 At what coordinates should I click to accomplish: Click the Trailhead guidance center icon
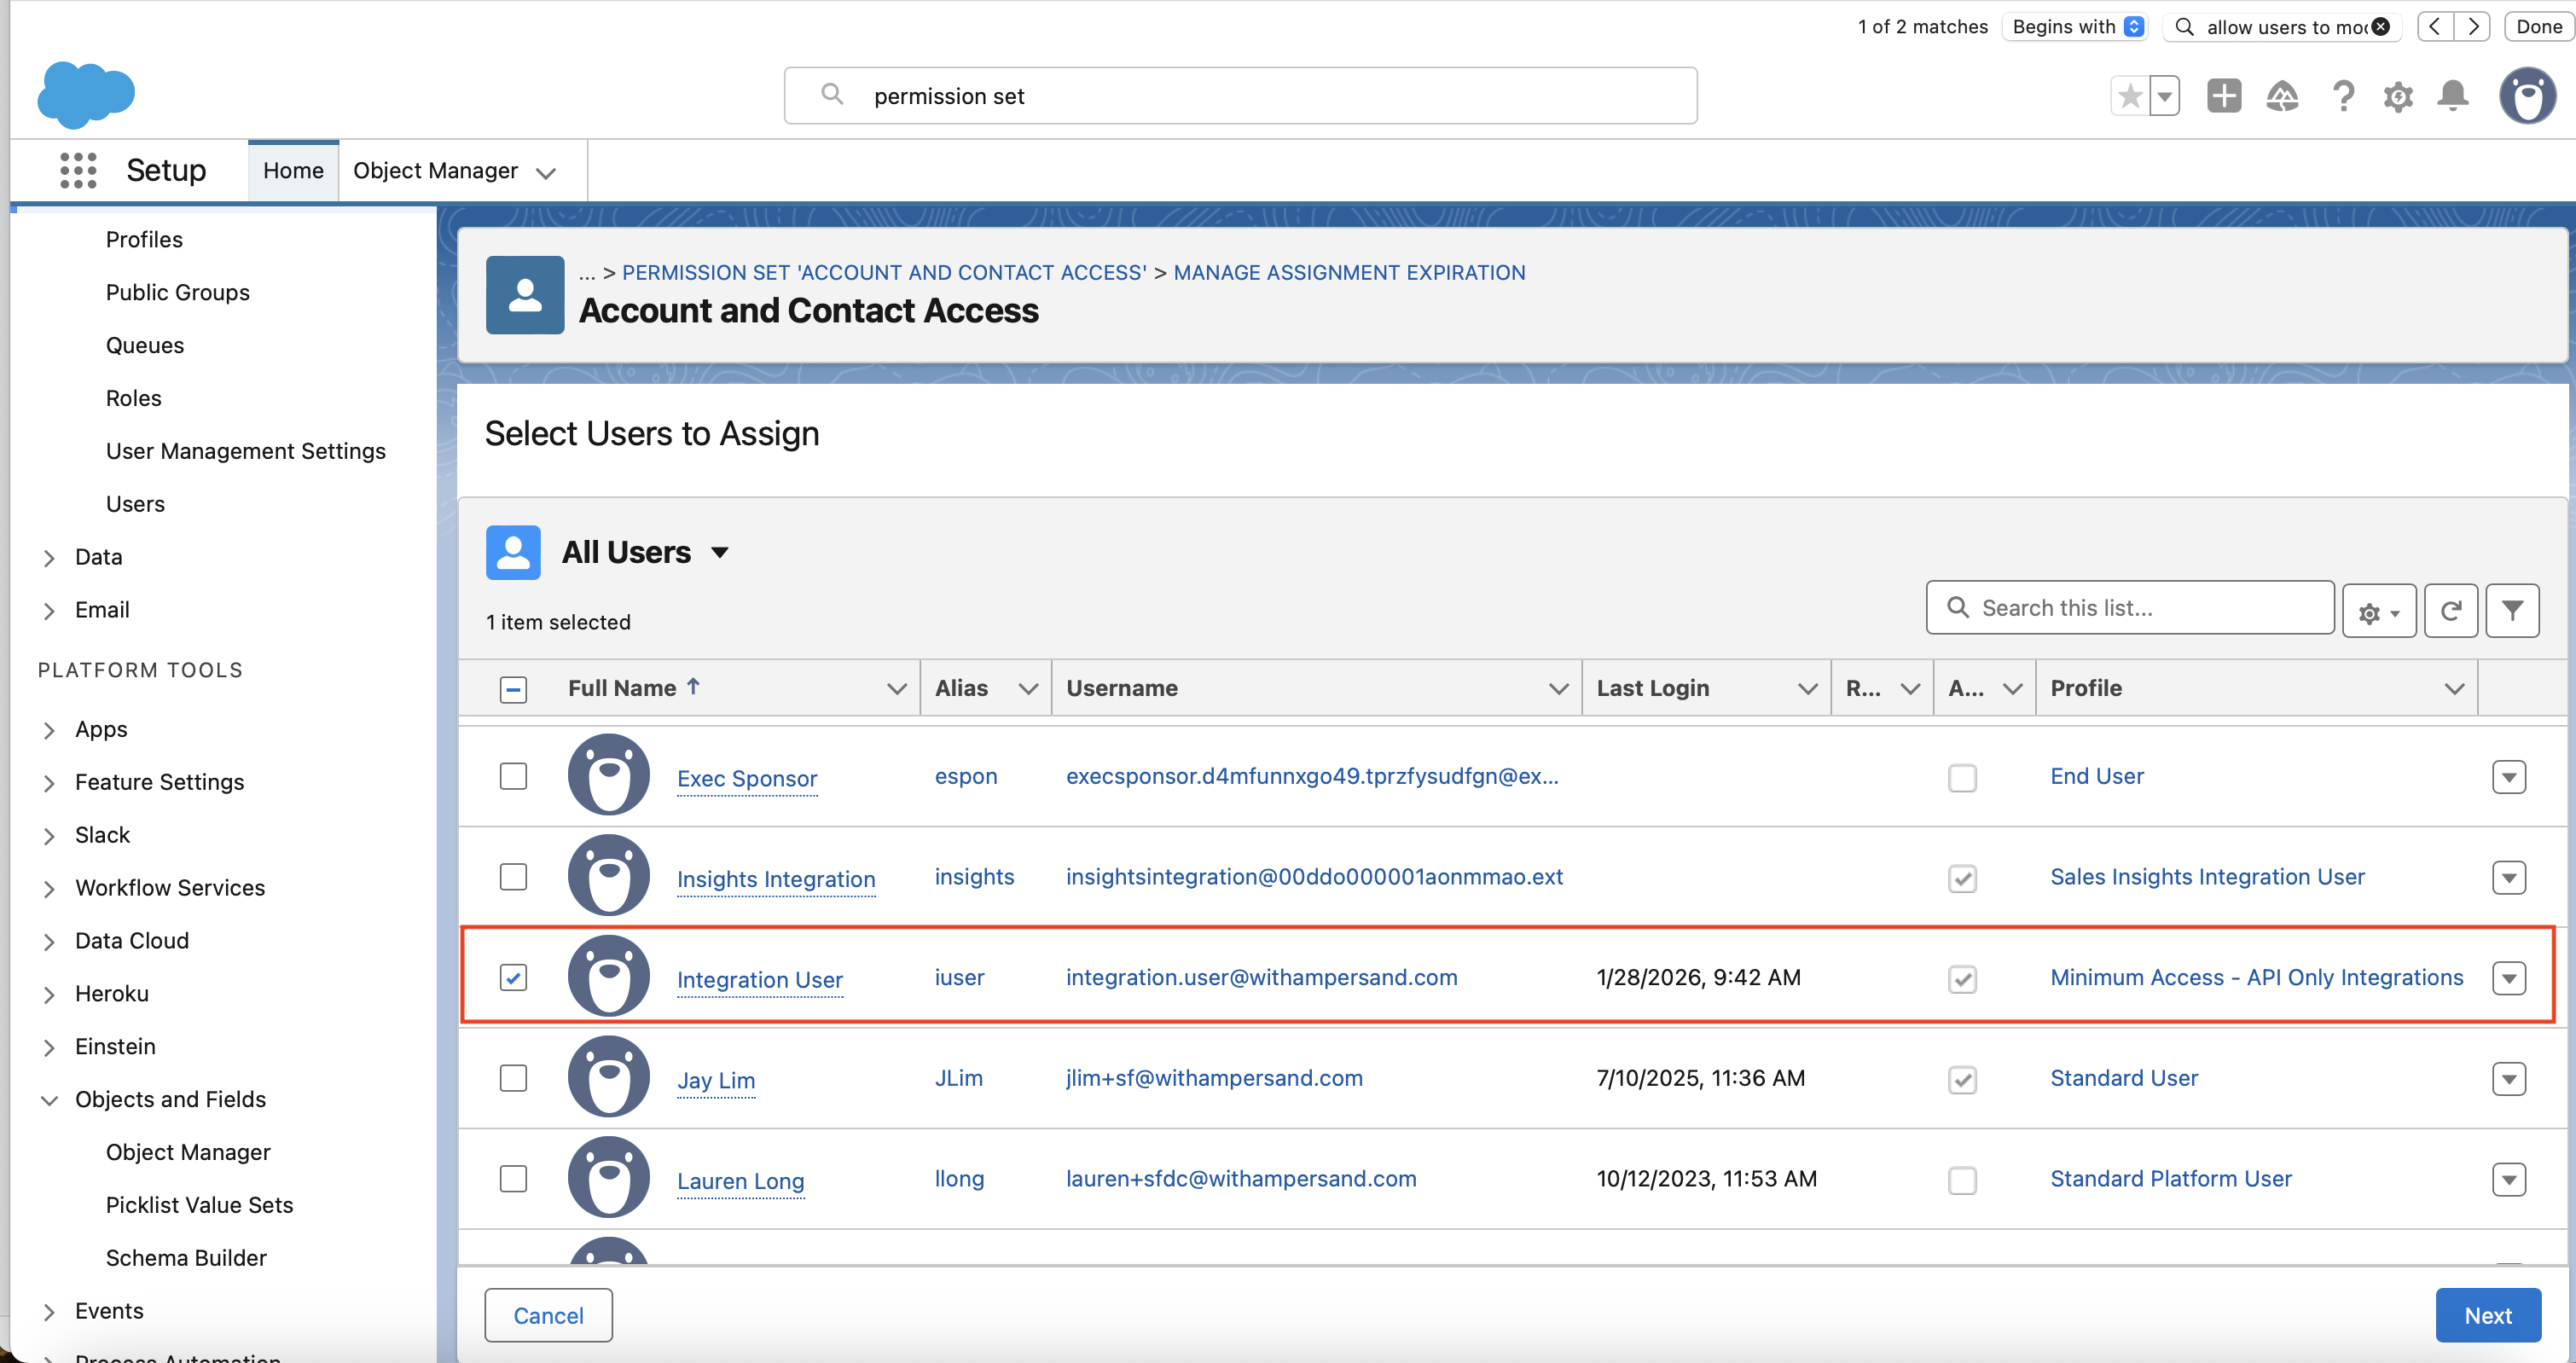(x=2281, y=97)
